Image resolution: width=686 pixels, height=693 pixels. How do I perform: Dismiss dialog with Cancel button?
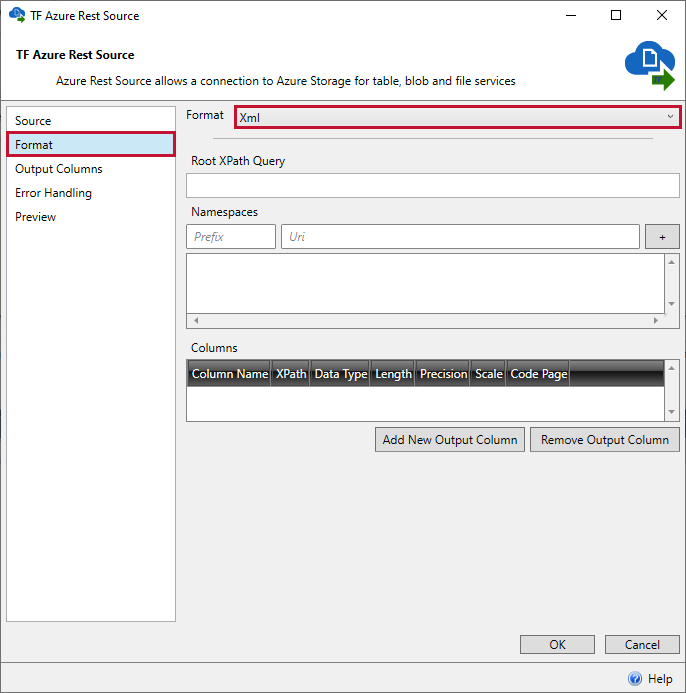point(642,644)
